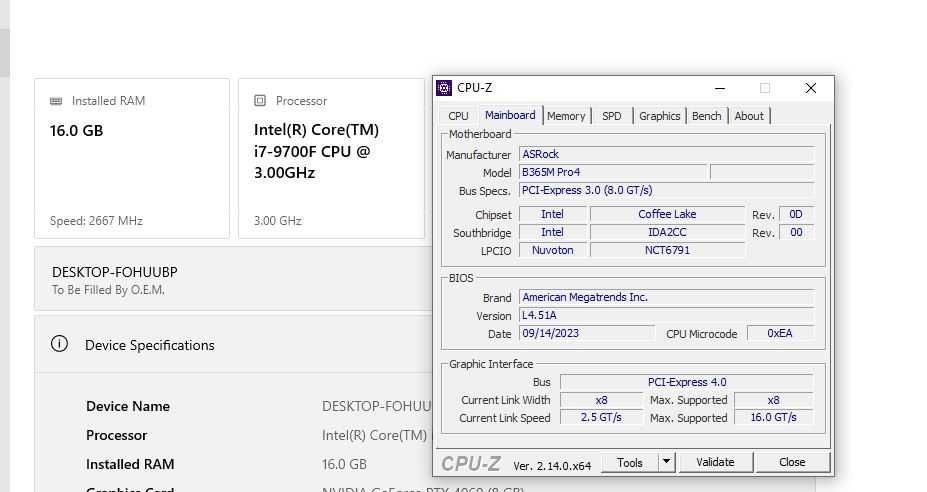Click the 16.0 GB text in Installed RAM card
The width and height of the screenshot is (927, 492).
(76, 131)
